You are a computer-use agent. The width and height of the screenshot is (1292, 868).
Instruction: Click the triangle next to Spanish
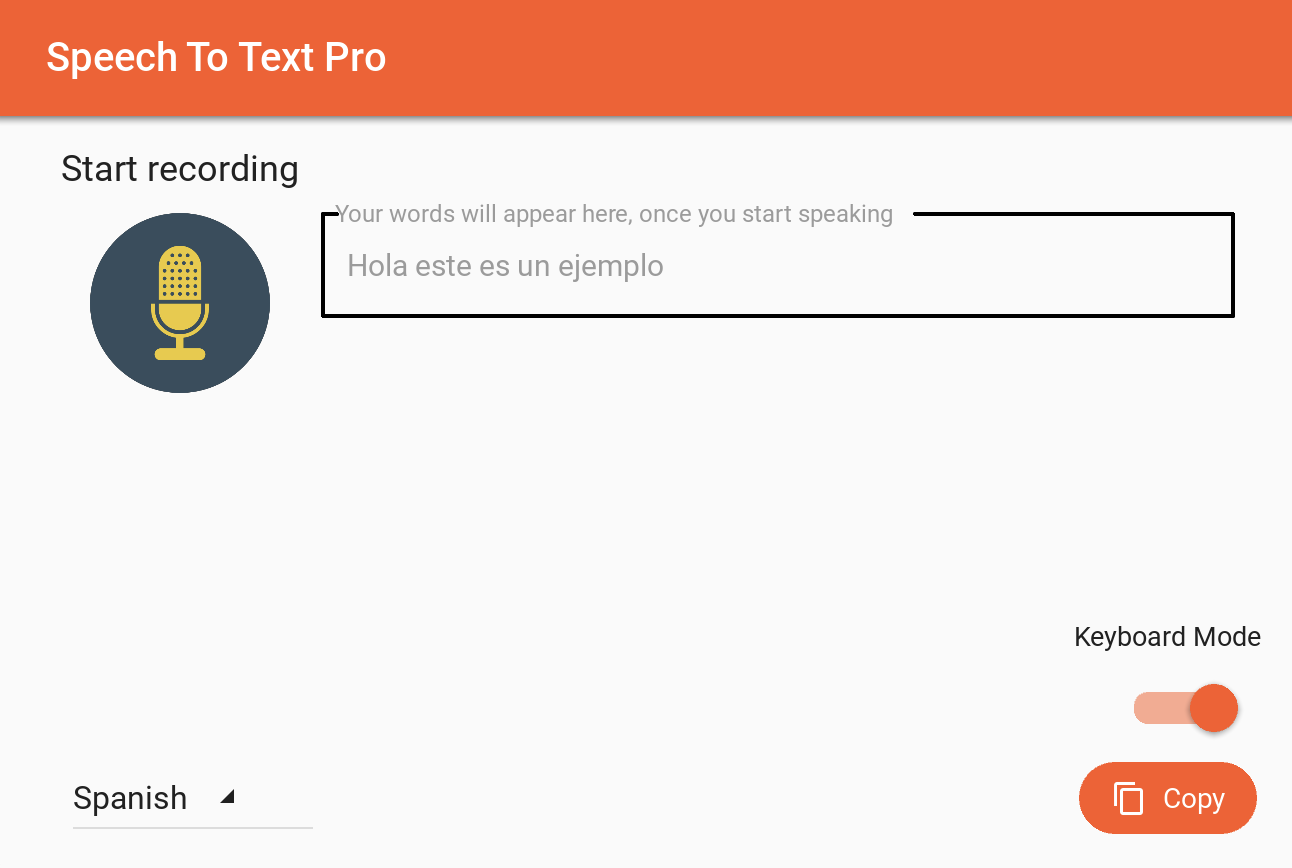click(226, 797)
